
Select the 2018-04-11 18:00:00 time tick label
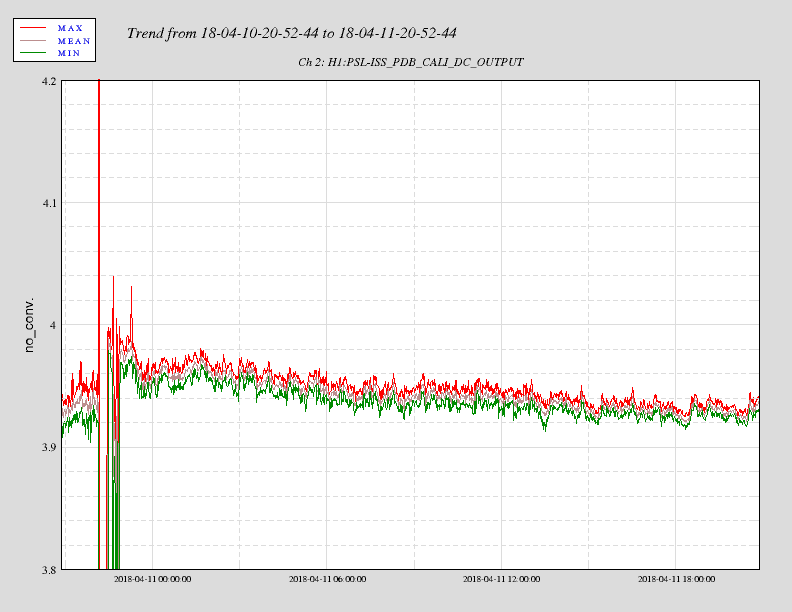pos(677,579)
